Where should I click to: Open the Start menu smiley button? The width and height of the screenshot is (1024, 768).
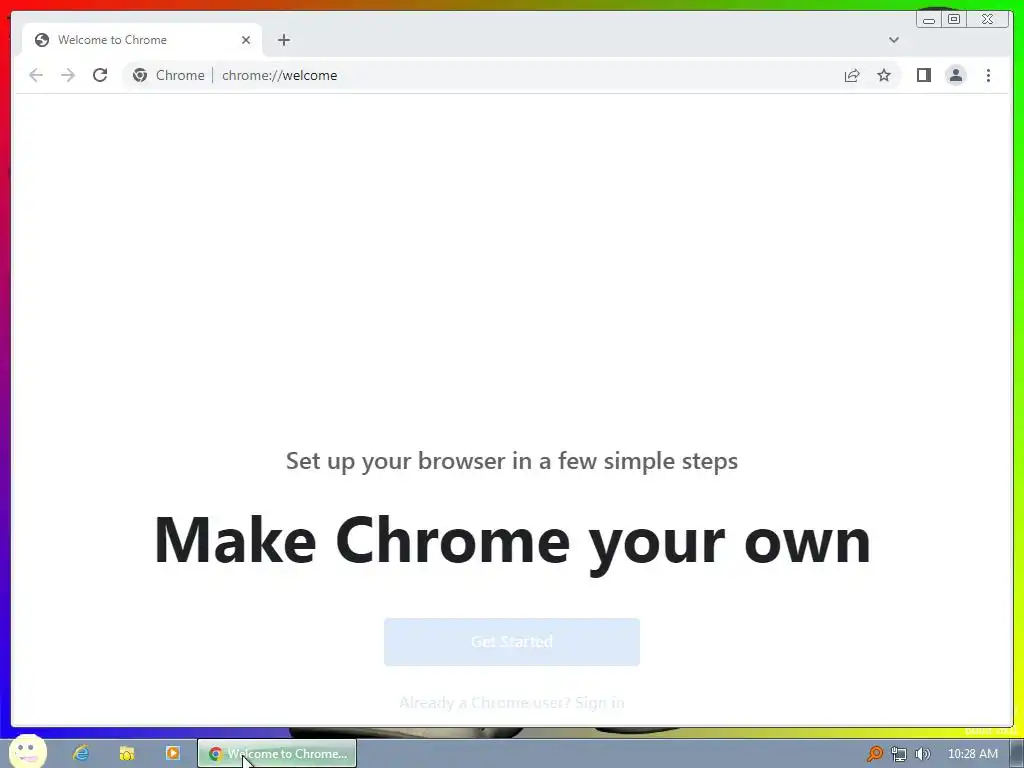click(x=27, y=752)
